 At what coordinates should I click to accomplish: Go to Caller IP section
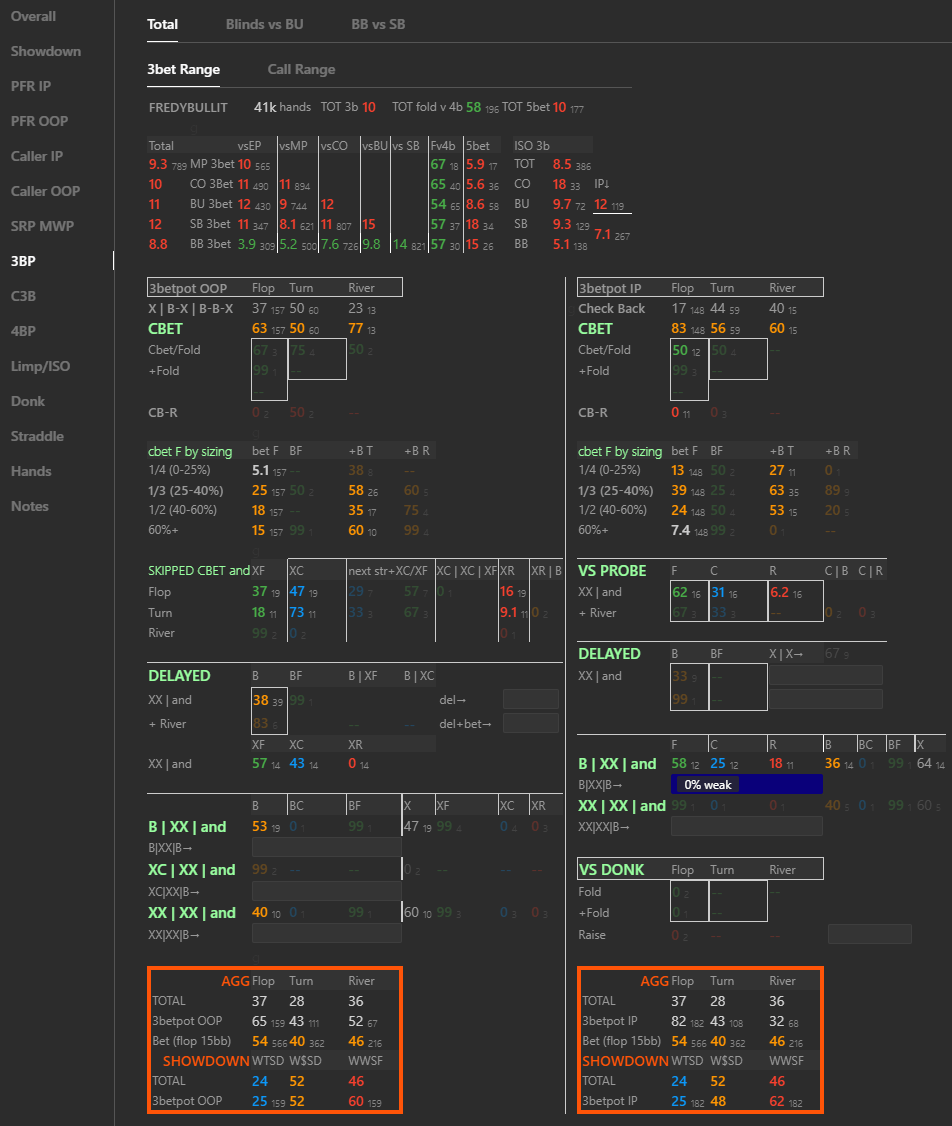[x=37, y=157]
